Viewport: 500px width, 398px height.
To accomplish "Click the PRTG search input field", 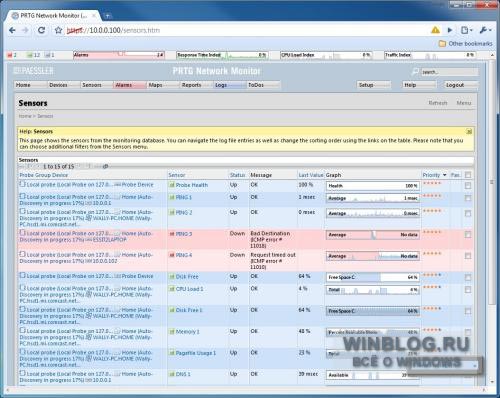I will coord(449,72).
